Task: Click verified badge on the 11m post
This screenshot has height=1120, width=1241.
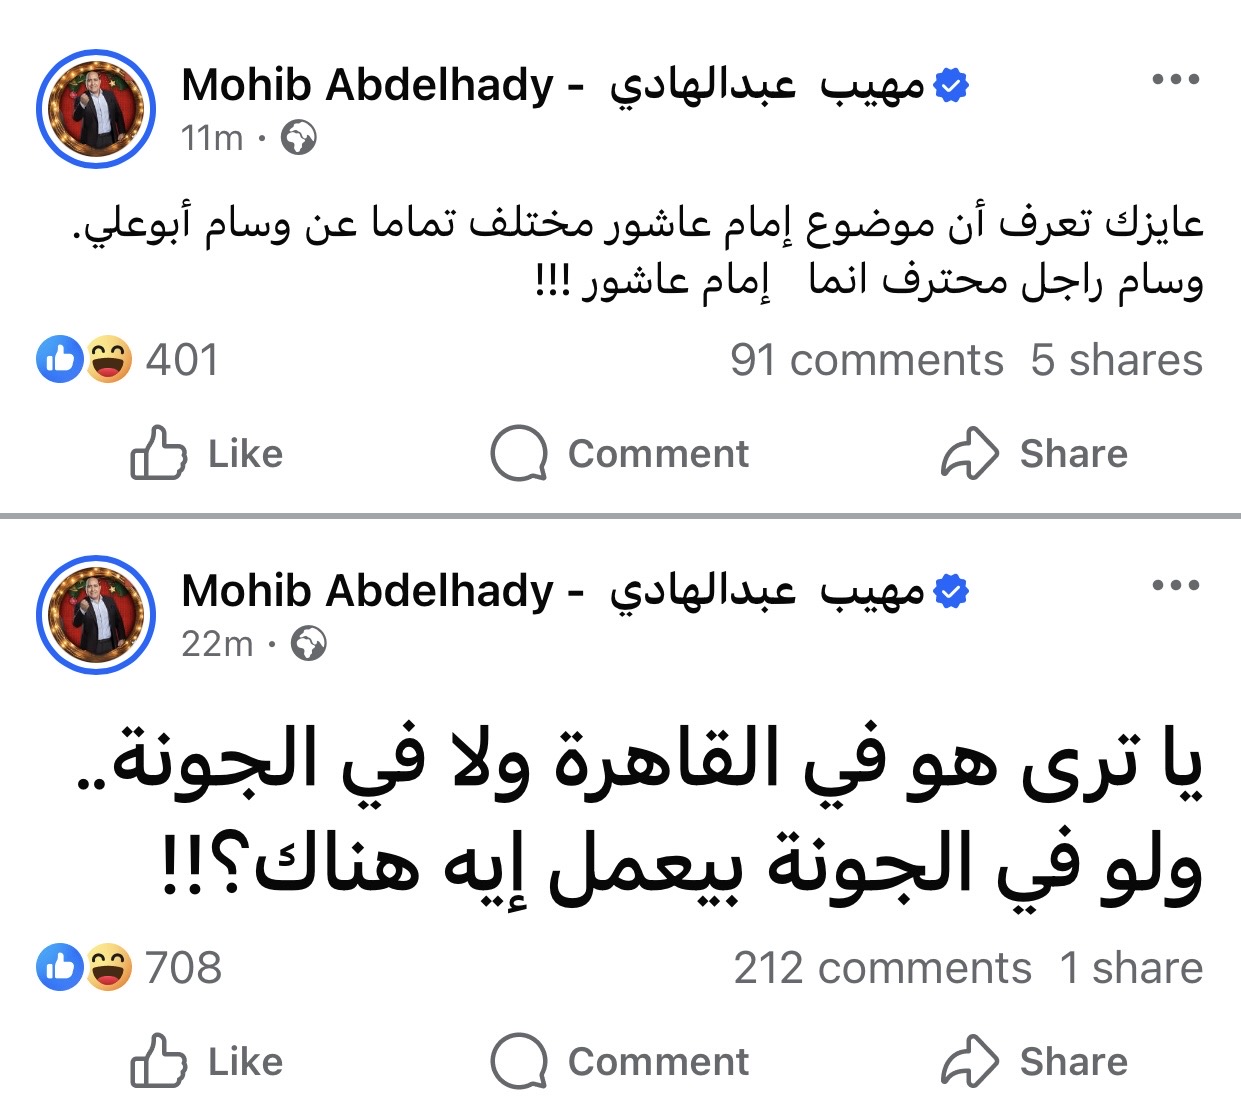Action: coord(951,87)
